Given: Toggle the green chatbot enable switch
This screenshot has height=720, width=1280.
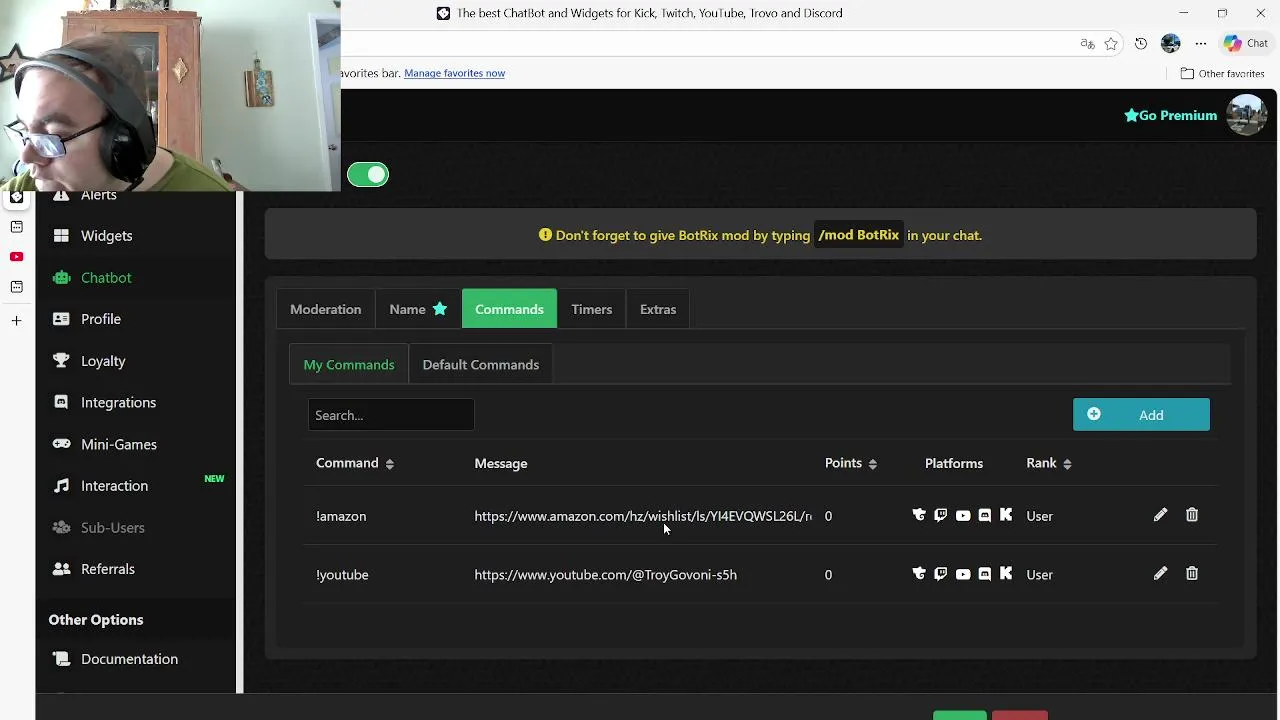Looking at the screenshot, I should (368, 175).
